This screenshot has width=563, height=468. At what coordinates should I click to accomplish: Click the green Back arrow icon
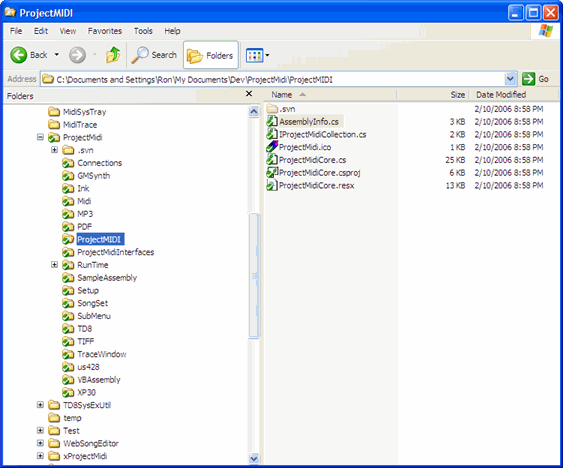coord(18,55)
